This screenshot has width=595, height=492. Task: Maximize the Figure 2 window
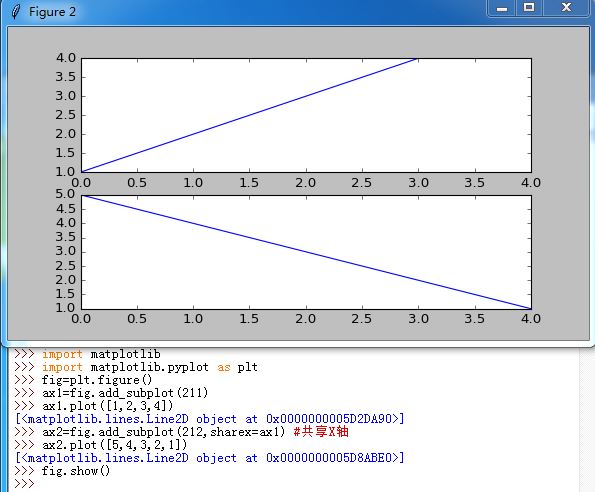click(x=529, y=8)
